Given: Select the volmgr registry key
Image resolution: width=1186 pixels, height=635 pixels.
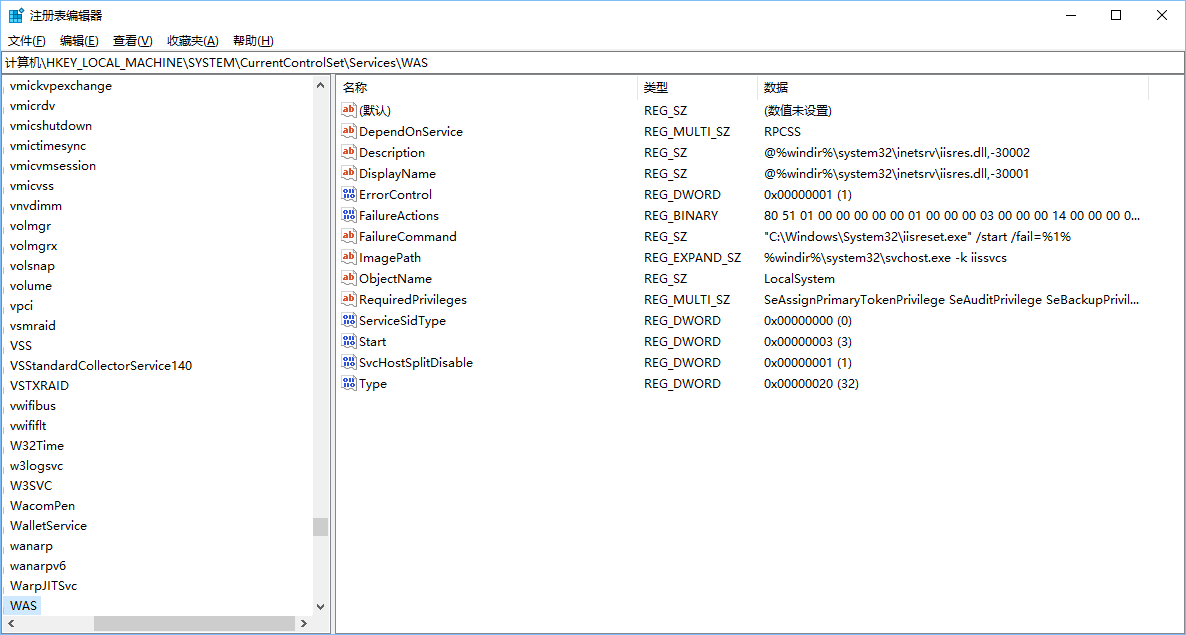Looking at the screenshot, I should tap(30, 226).
